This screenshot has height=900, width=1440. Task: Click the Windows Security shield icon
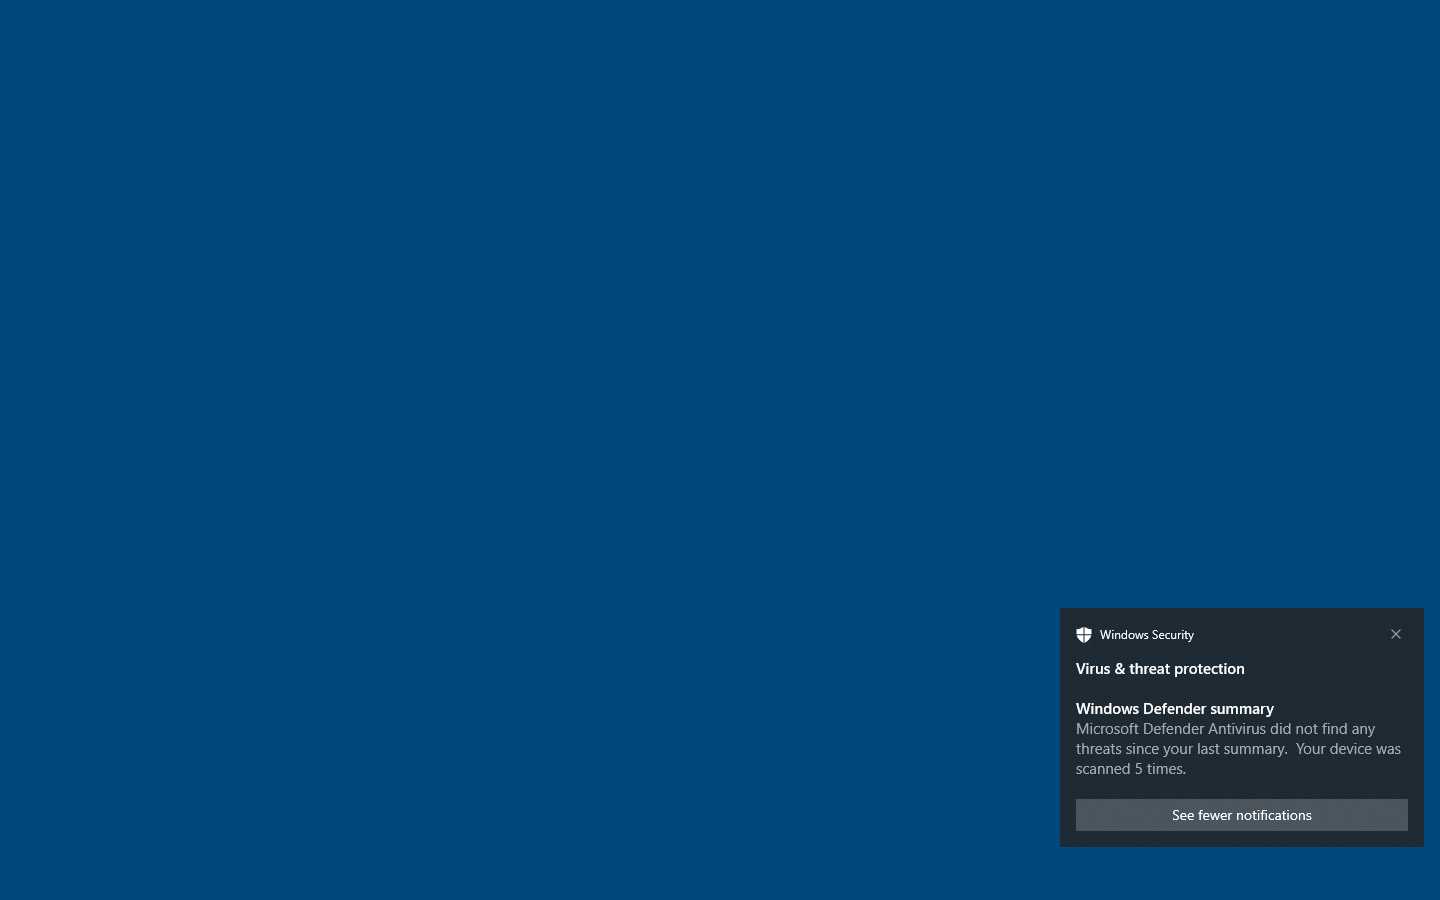coord(1084,635)
